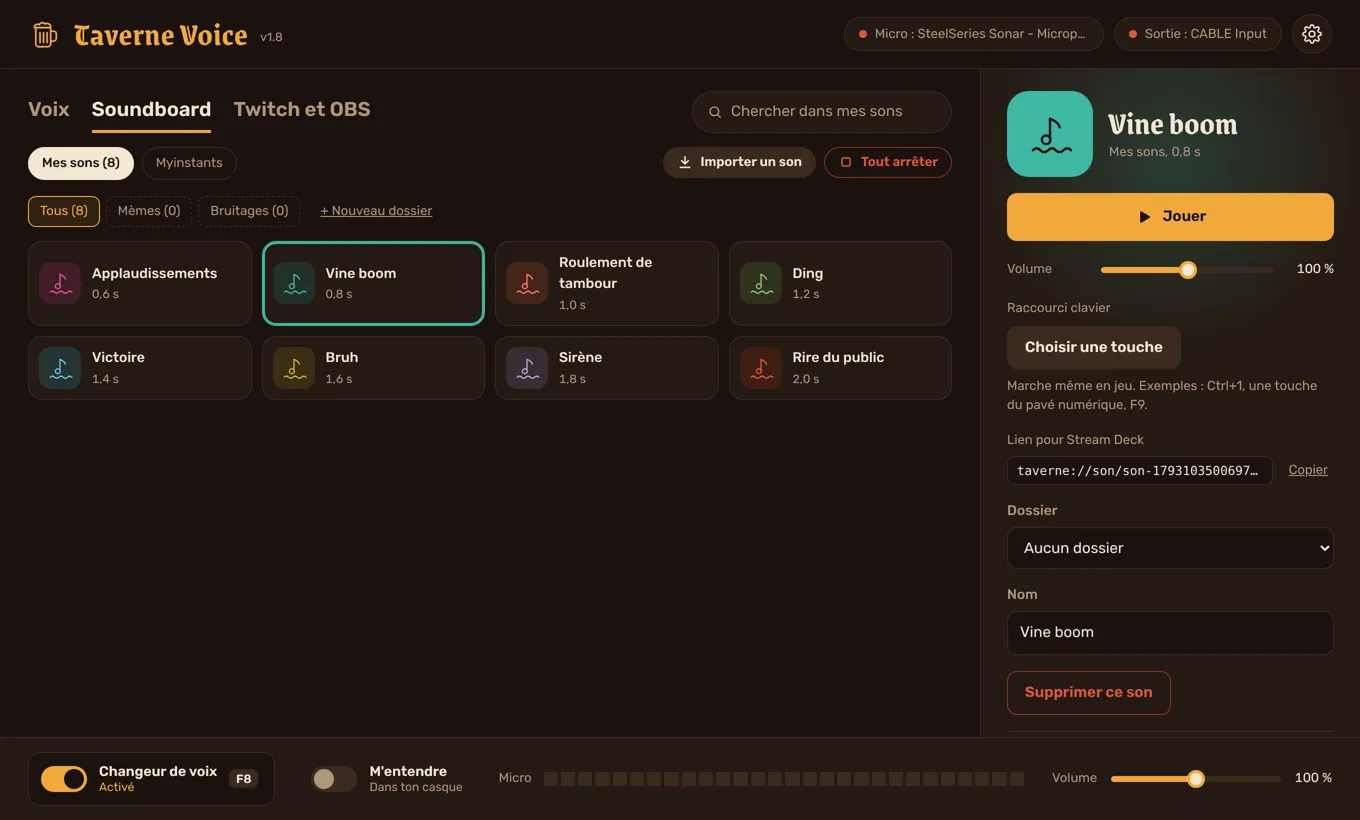Viewport: 1360px width, 820px height.
Task: Filter sounds by Tous (8)
Action: click(x=64, y=211)
